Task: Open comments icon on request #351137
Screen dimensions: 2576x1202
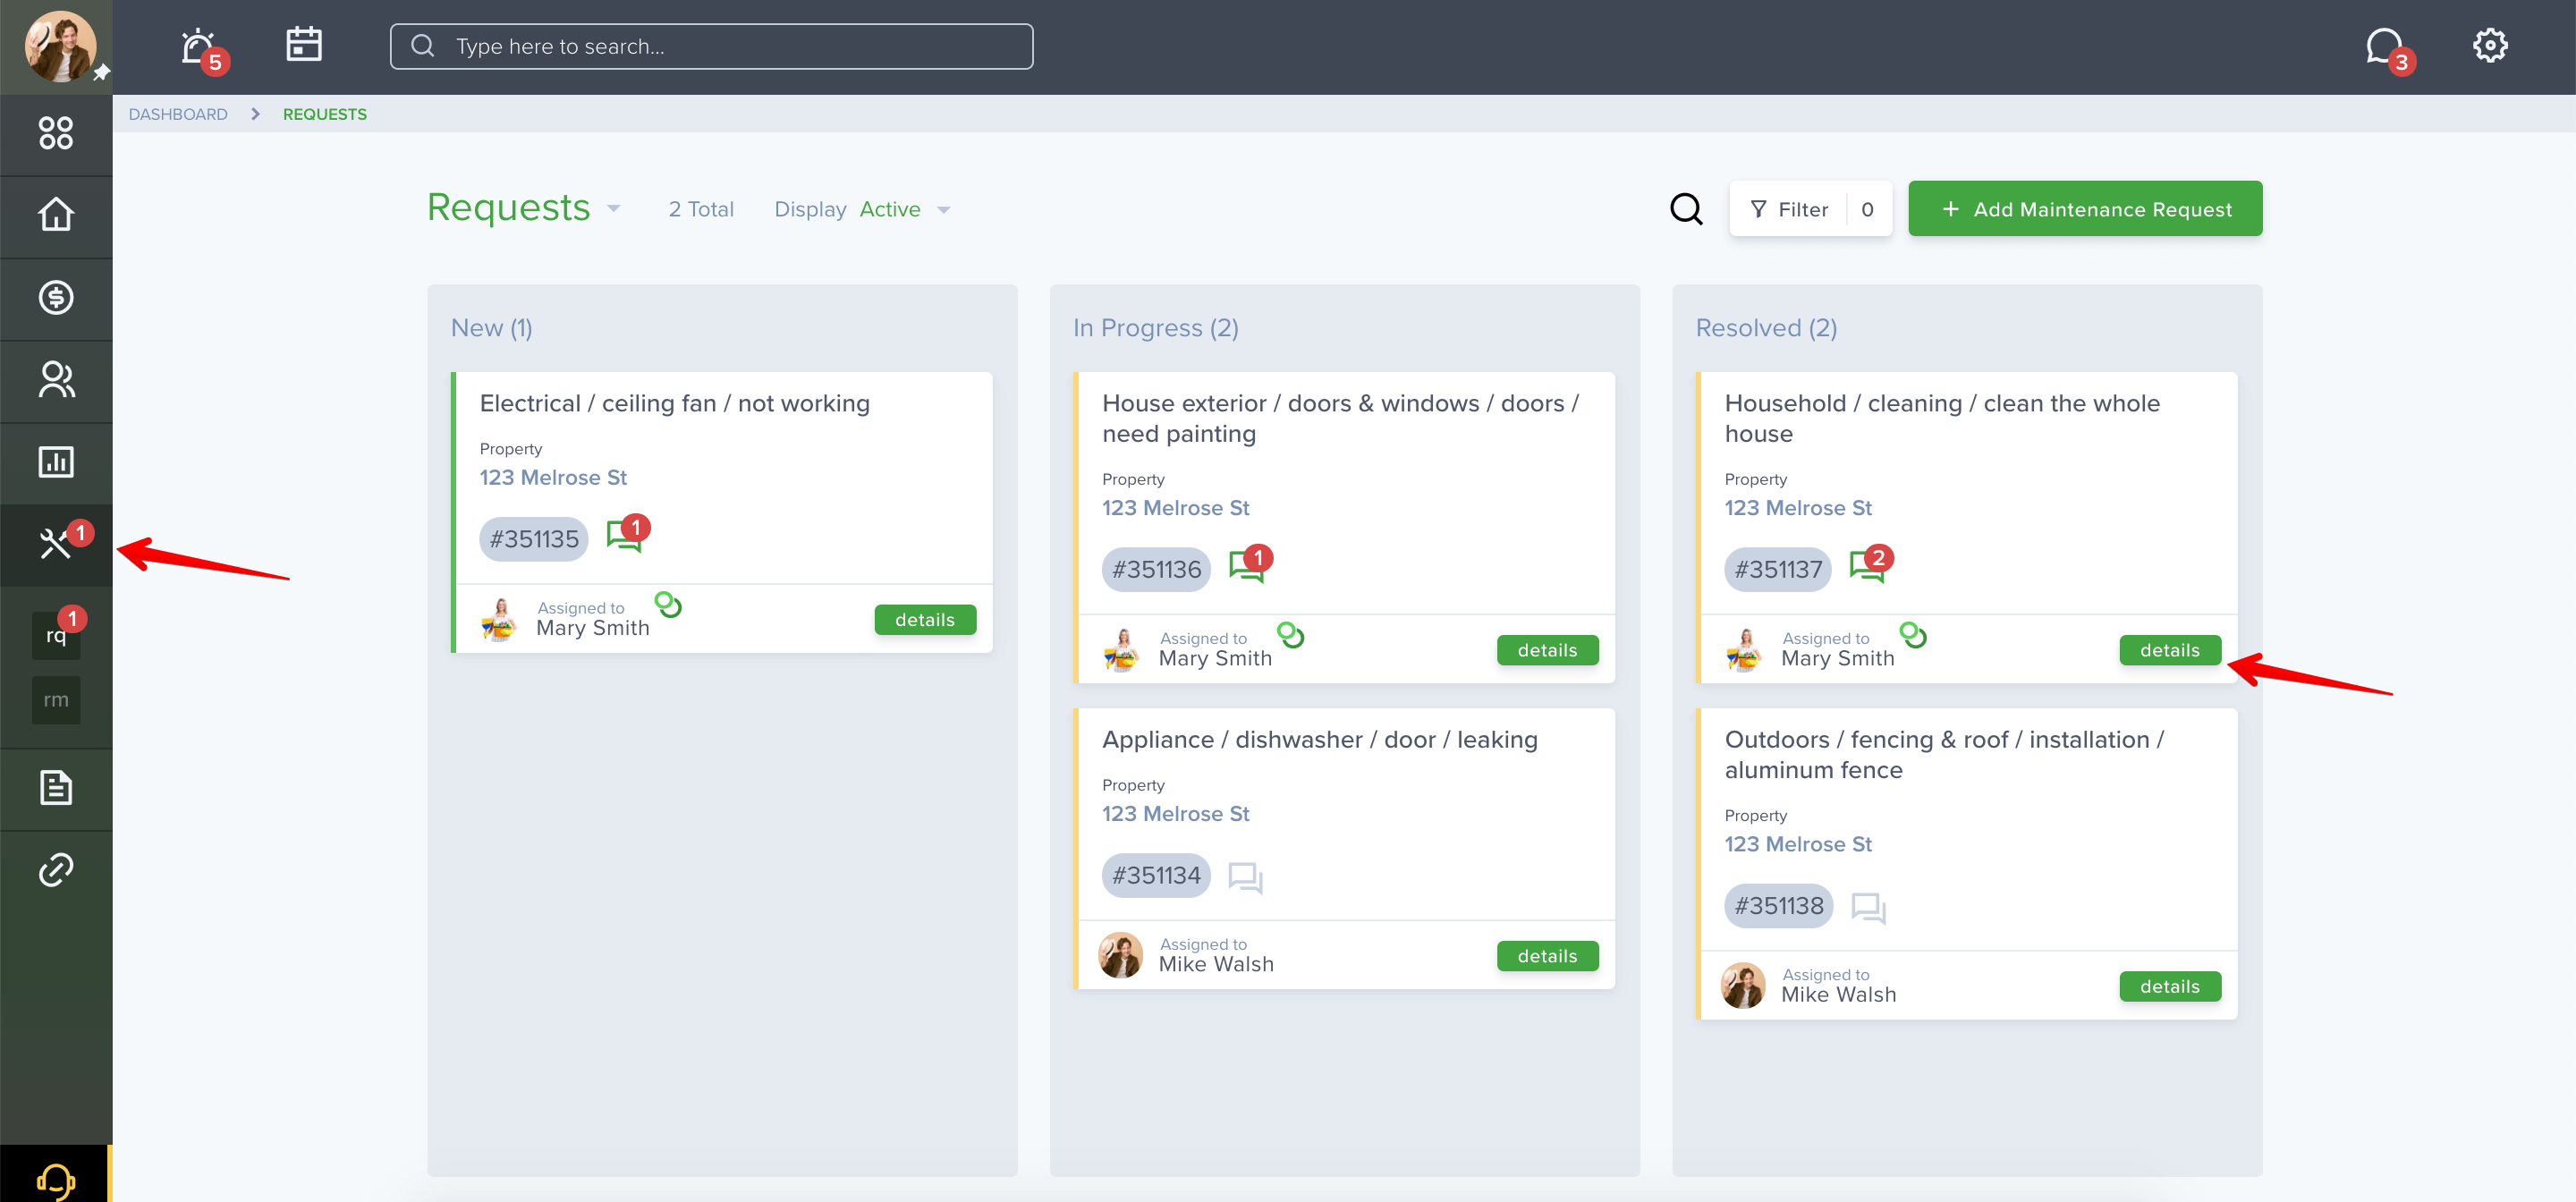Action: [1871, 564]
